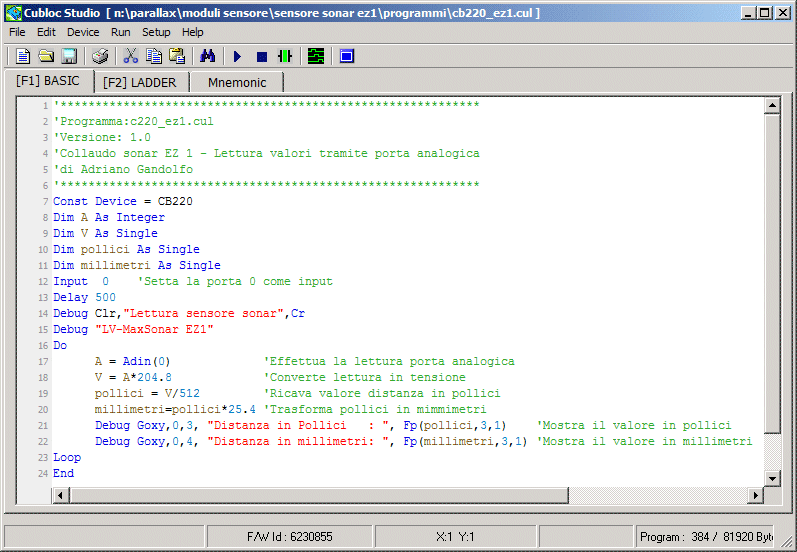Click the horizontal scrollbar right arrow
The image size is (797, 552).
[756, 495]
